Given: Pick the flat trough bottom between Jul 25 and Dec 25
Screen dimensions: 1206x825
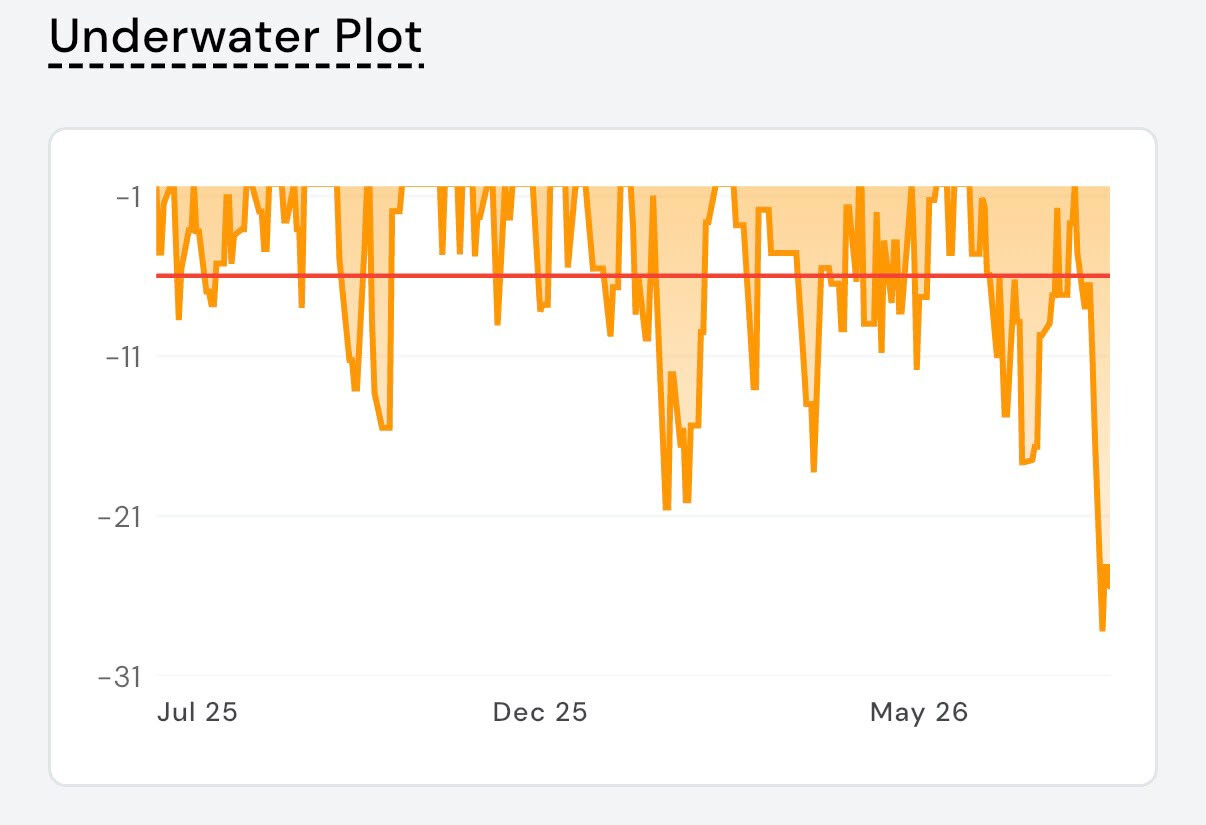Looking at the screenshot, I should click(385, 428).
